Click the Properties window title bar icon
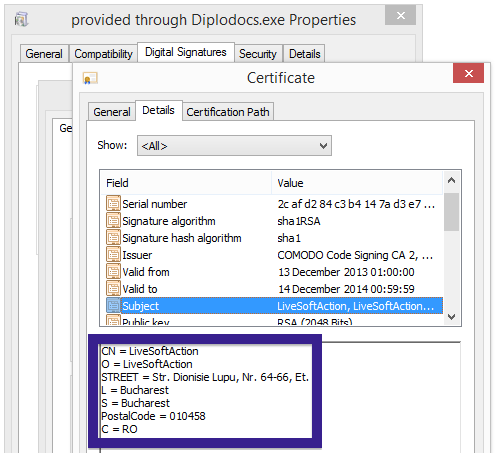 (x=22, y=19)
